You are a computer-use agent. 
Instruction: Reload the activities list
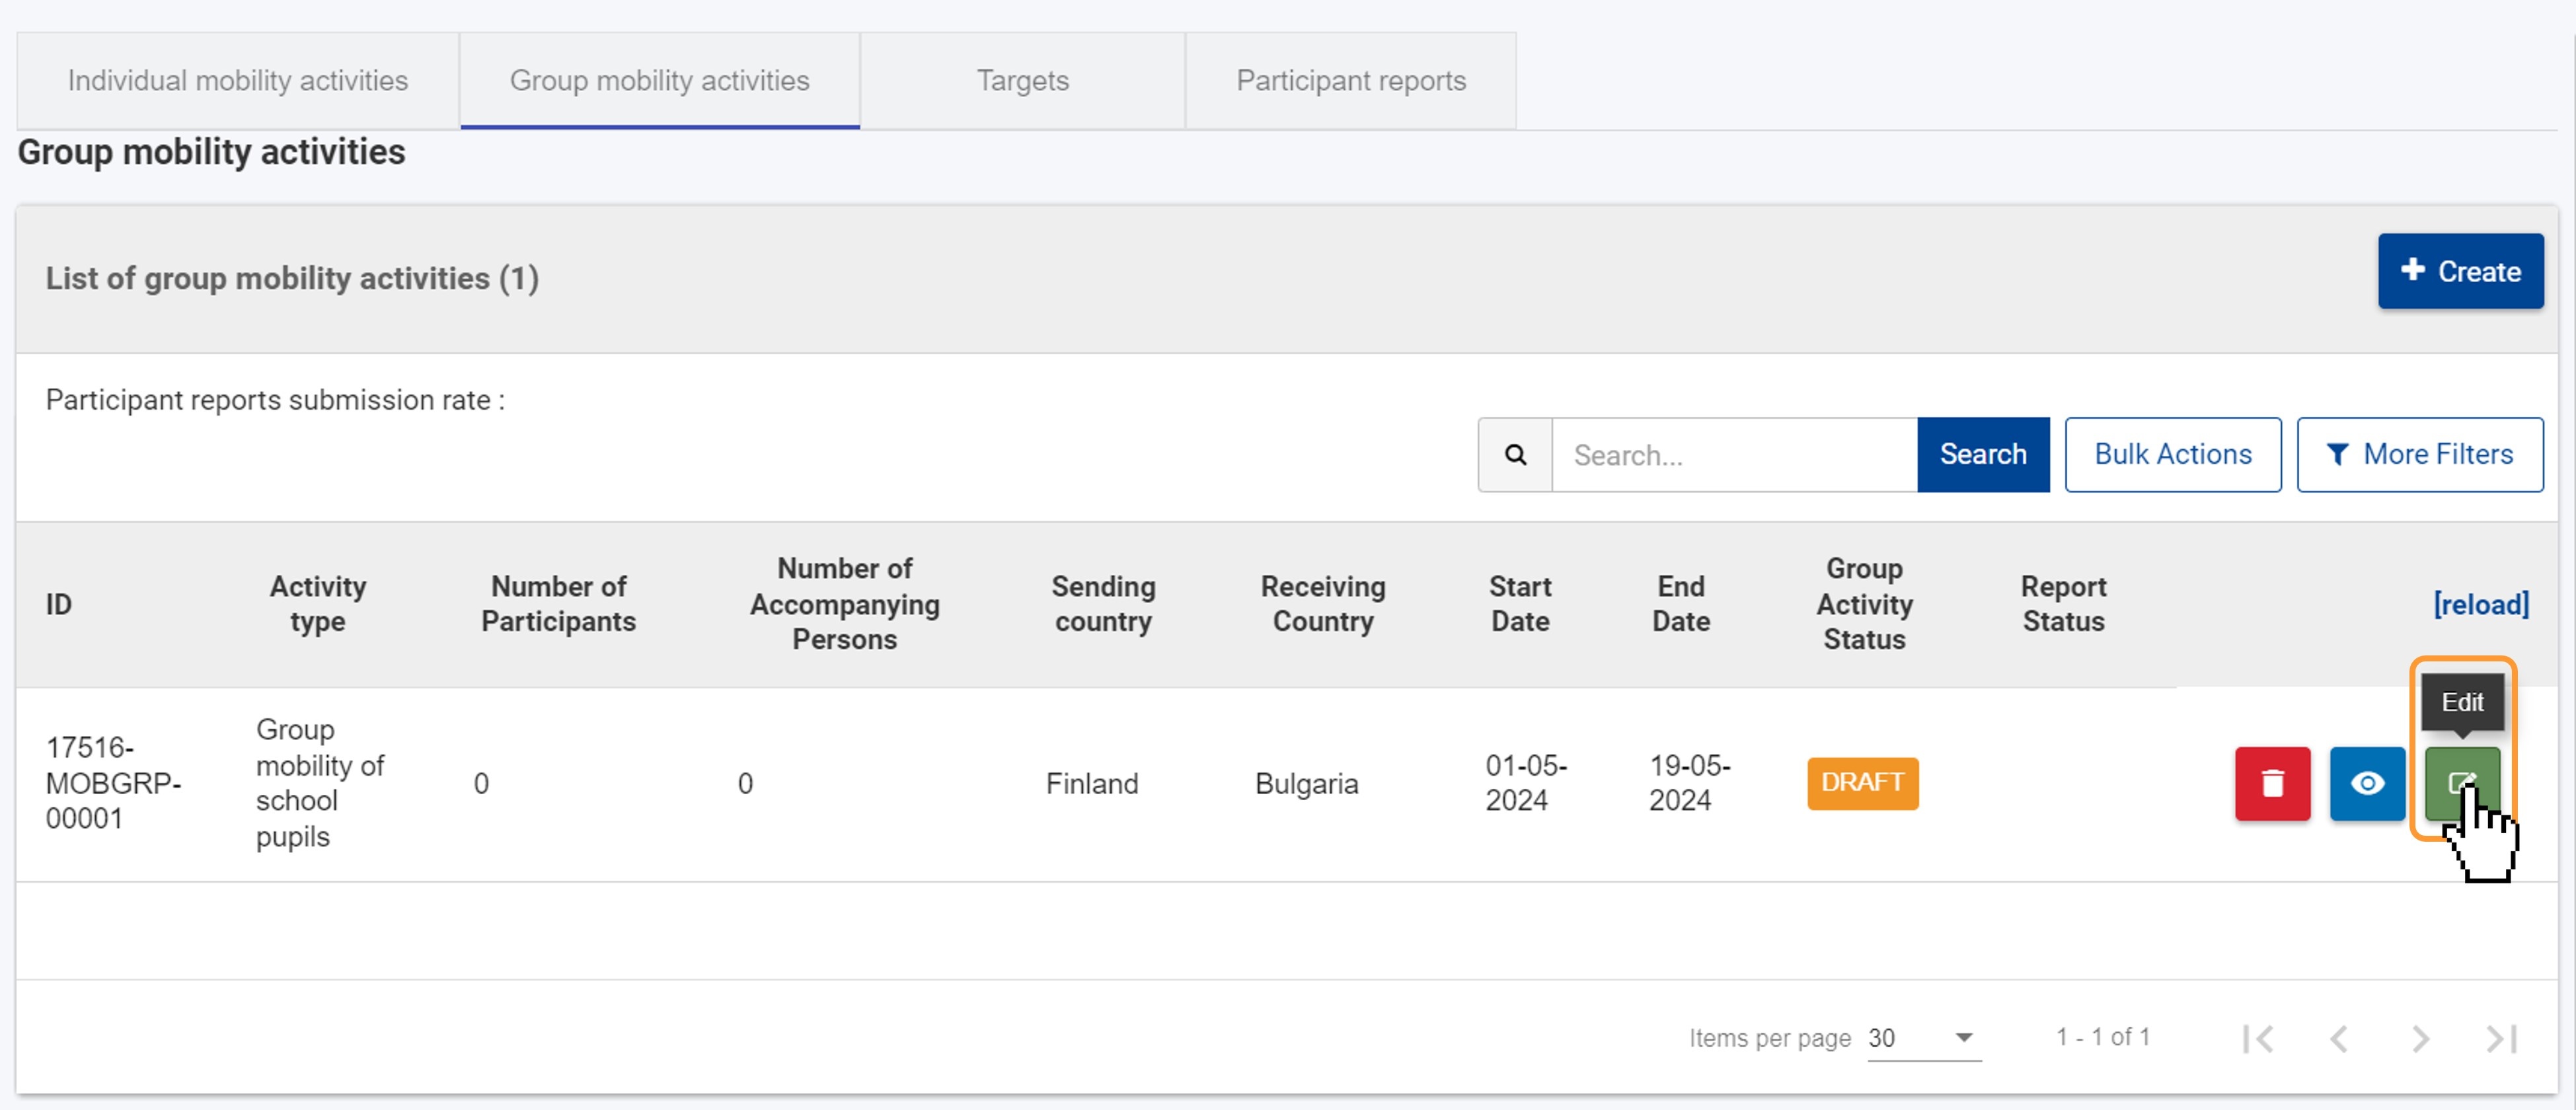click(2481, 604)
